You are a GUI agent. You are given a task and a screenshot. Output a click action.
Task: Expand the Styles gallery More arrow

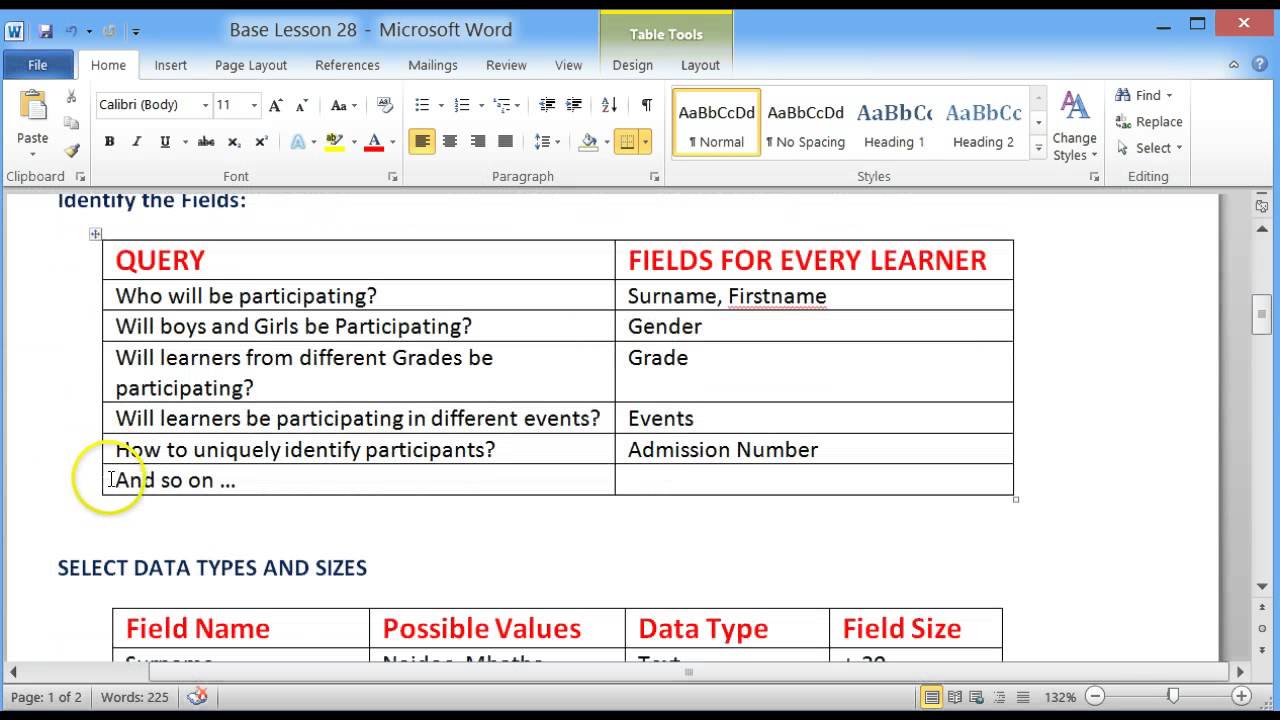[1038, 150]
